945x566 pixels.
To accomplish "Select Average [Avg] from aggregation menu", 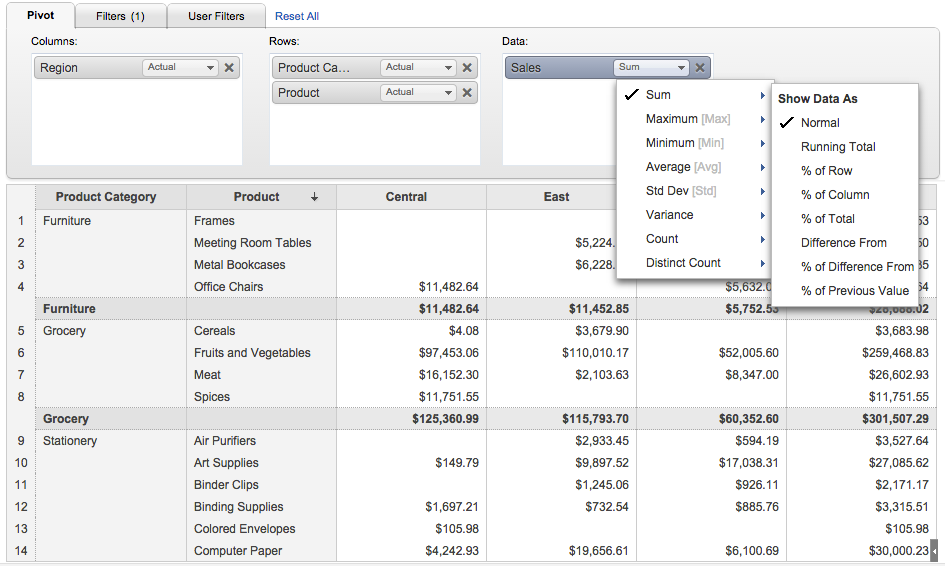I will [683, 167].
